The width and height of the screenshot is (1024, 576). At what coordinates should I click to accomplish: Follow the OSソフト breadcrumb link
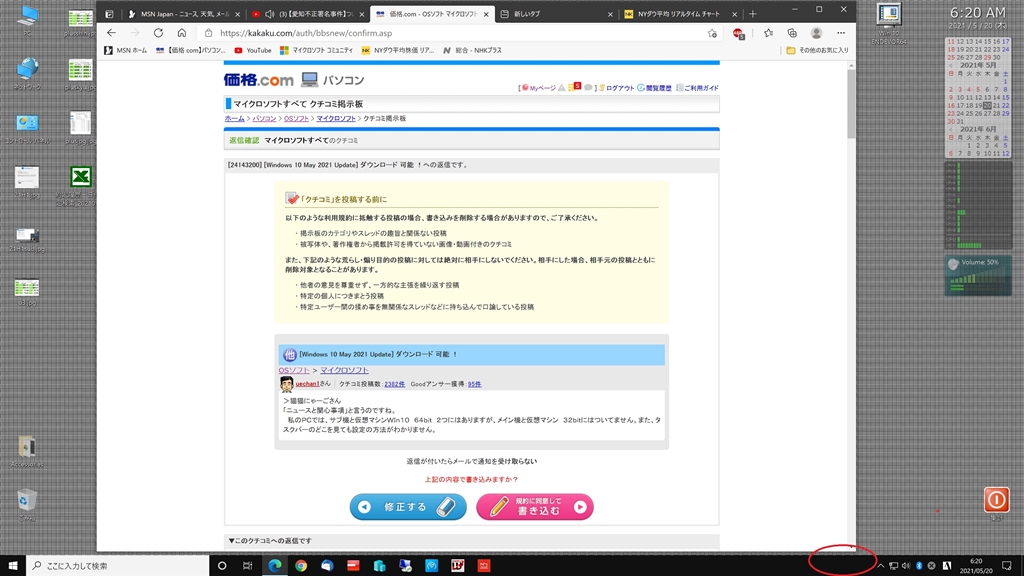(296, 118)
